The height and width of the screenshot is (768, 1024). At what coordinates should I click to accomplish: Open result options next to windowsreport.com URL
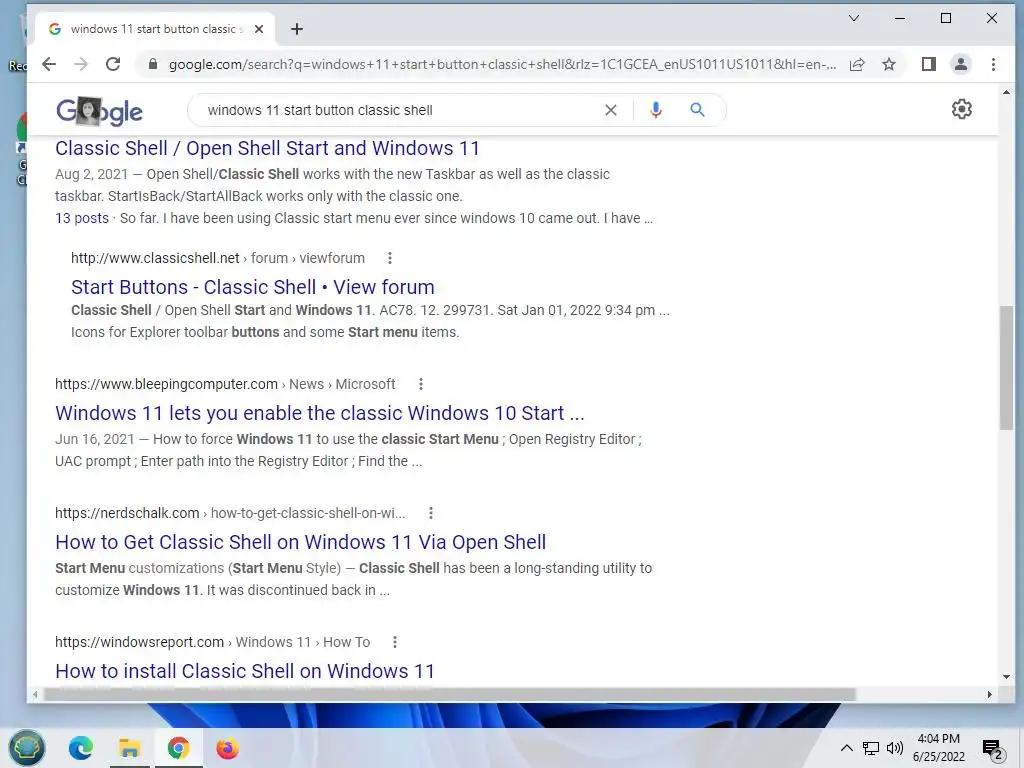pos(394,642)
